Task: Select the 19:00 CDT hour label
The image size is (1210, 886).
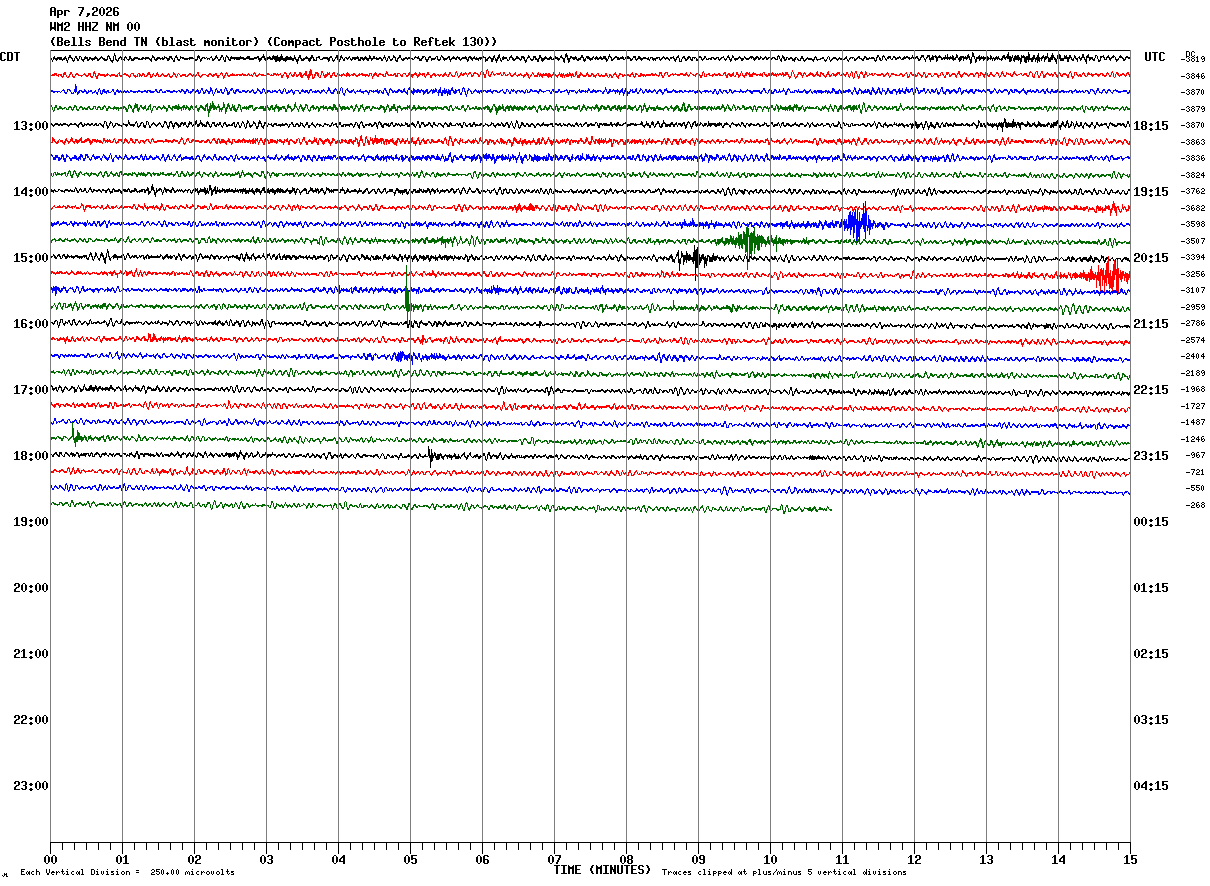Action: (x=31, y=522)
